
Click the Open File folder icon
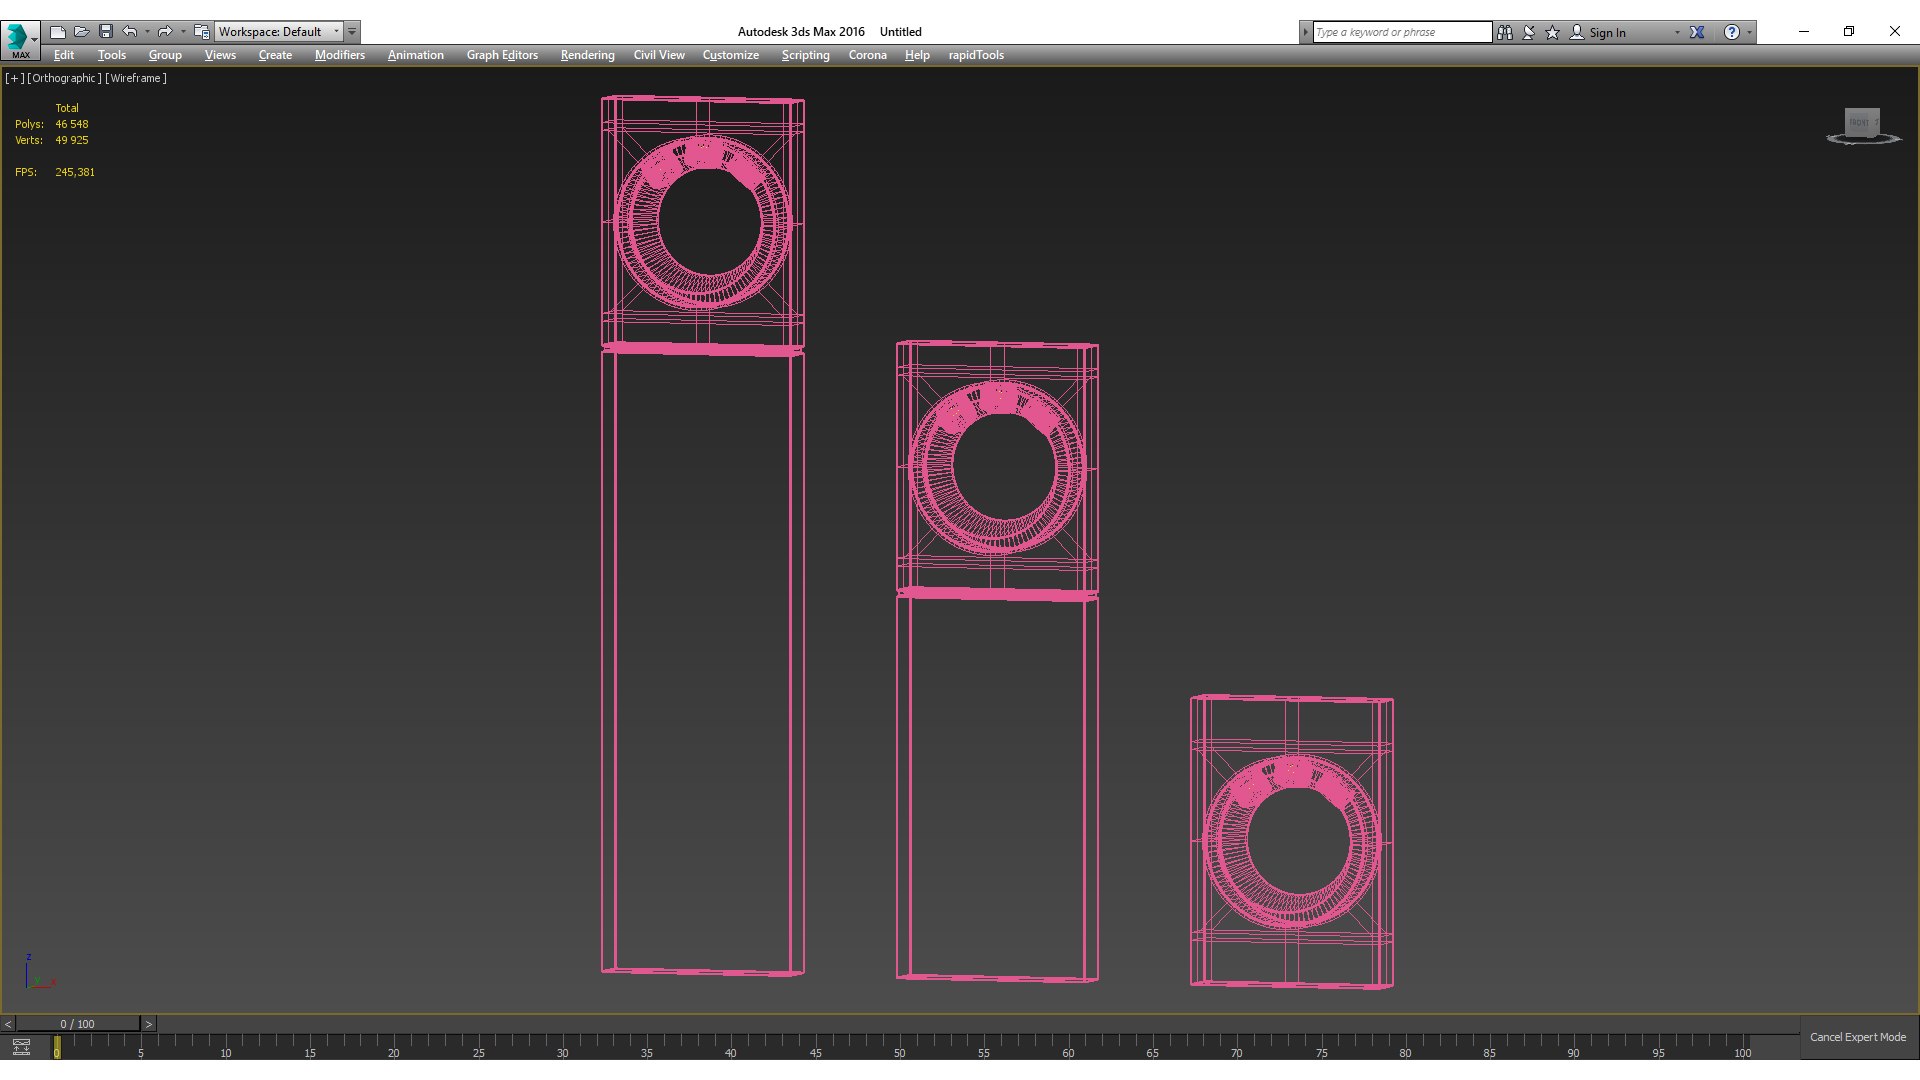82,32
